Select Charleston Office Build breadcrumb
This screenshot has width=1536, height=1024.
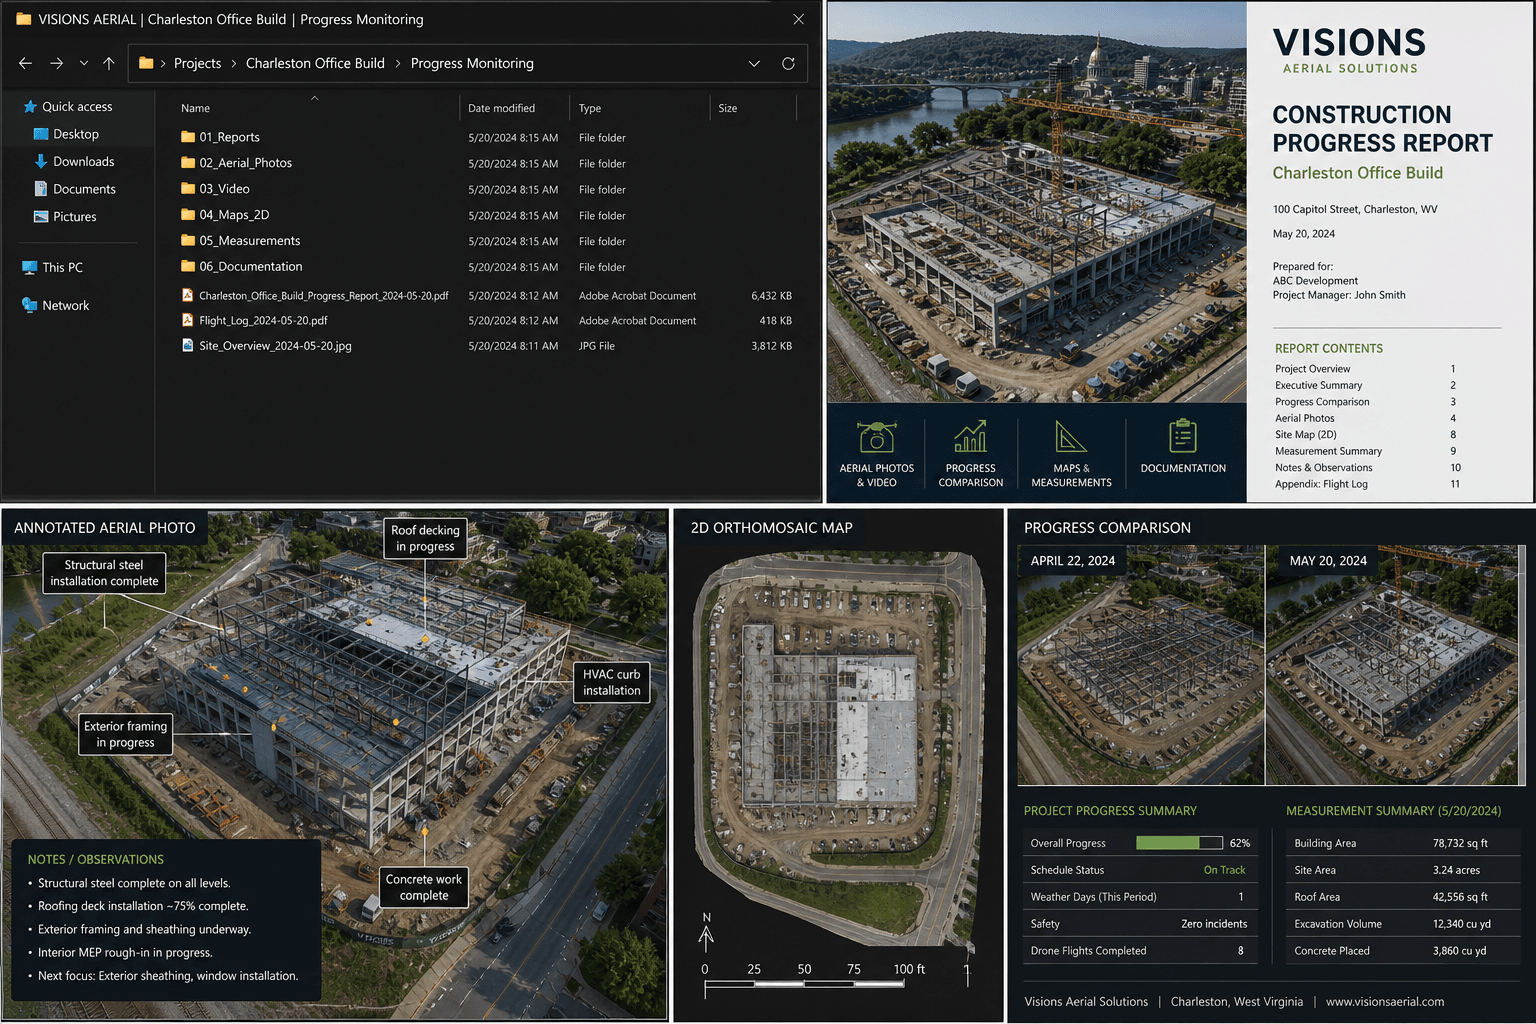point(315,63)
